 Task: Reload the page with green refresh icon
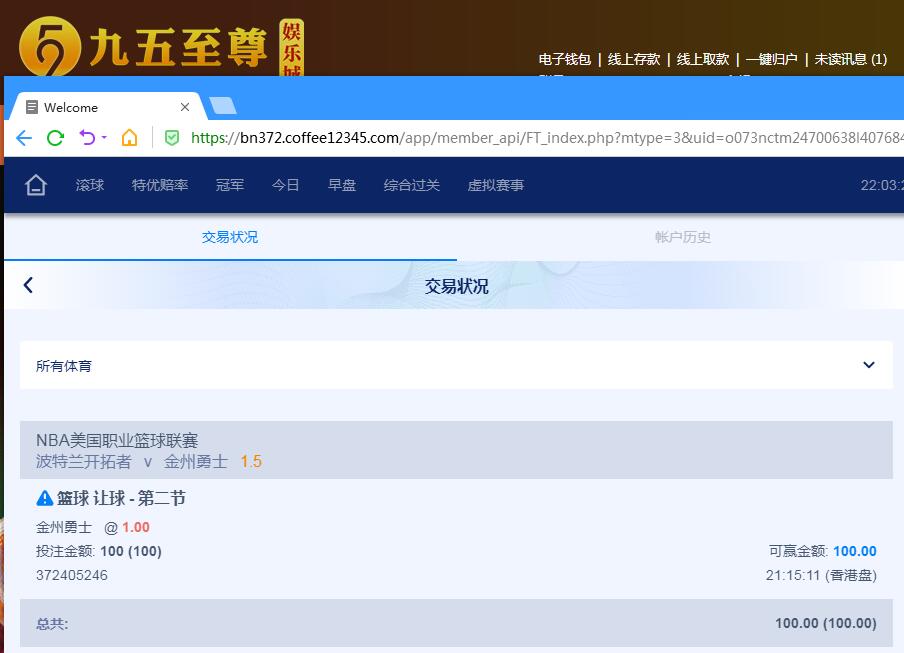(55, 138)
